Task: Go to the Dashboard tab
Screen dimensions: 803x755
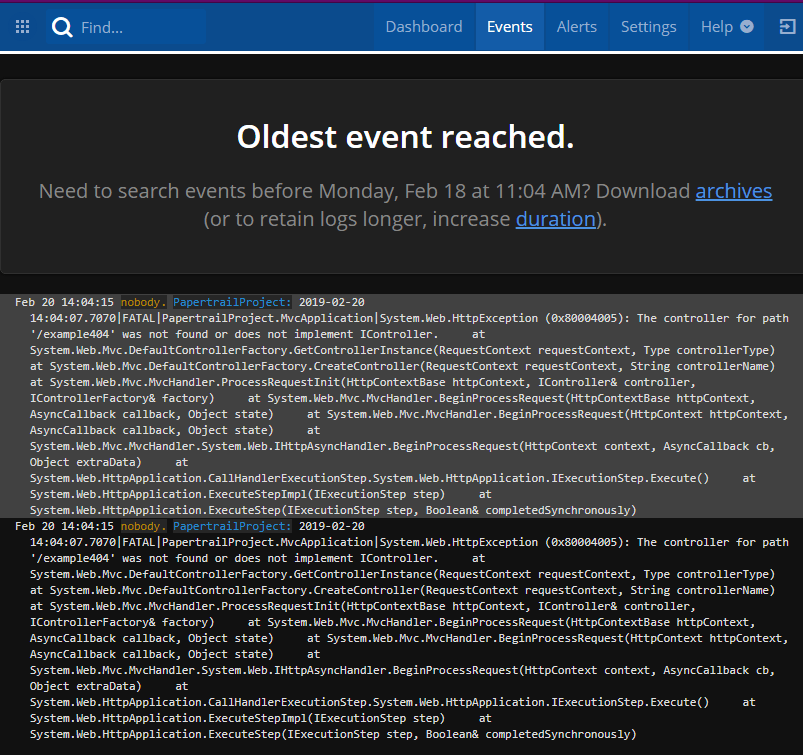Action: 424,27
